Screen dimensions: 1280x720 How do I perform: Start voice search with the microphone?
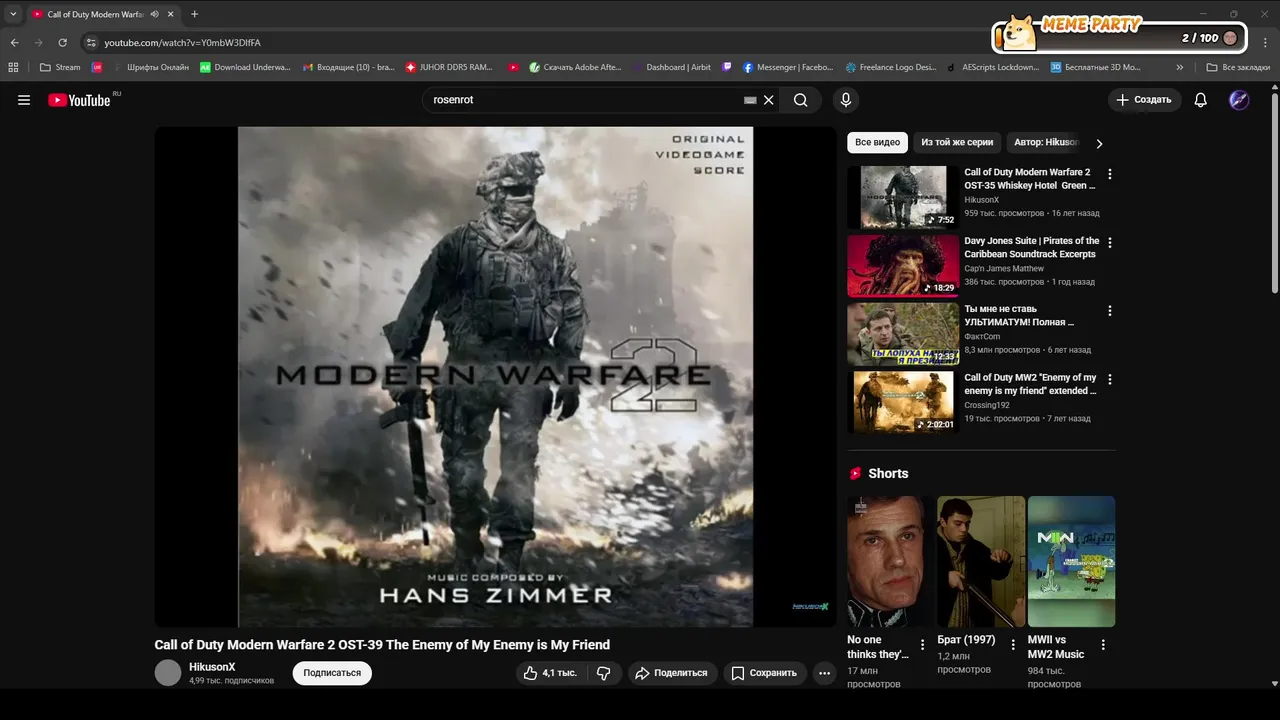846,100
